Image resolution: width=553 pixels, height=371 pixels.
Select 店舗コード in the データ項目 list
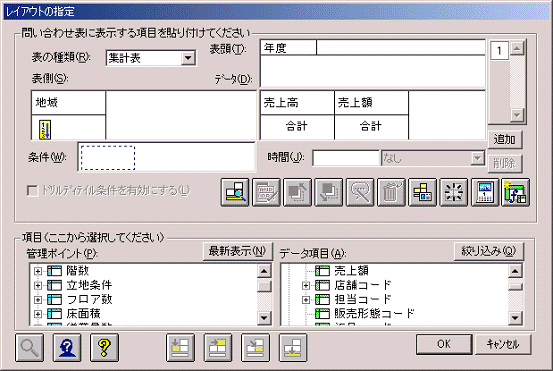[363, 285]
